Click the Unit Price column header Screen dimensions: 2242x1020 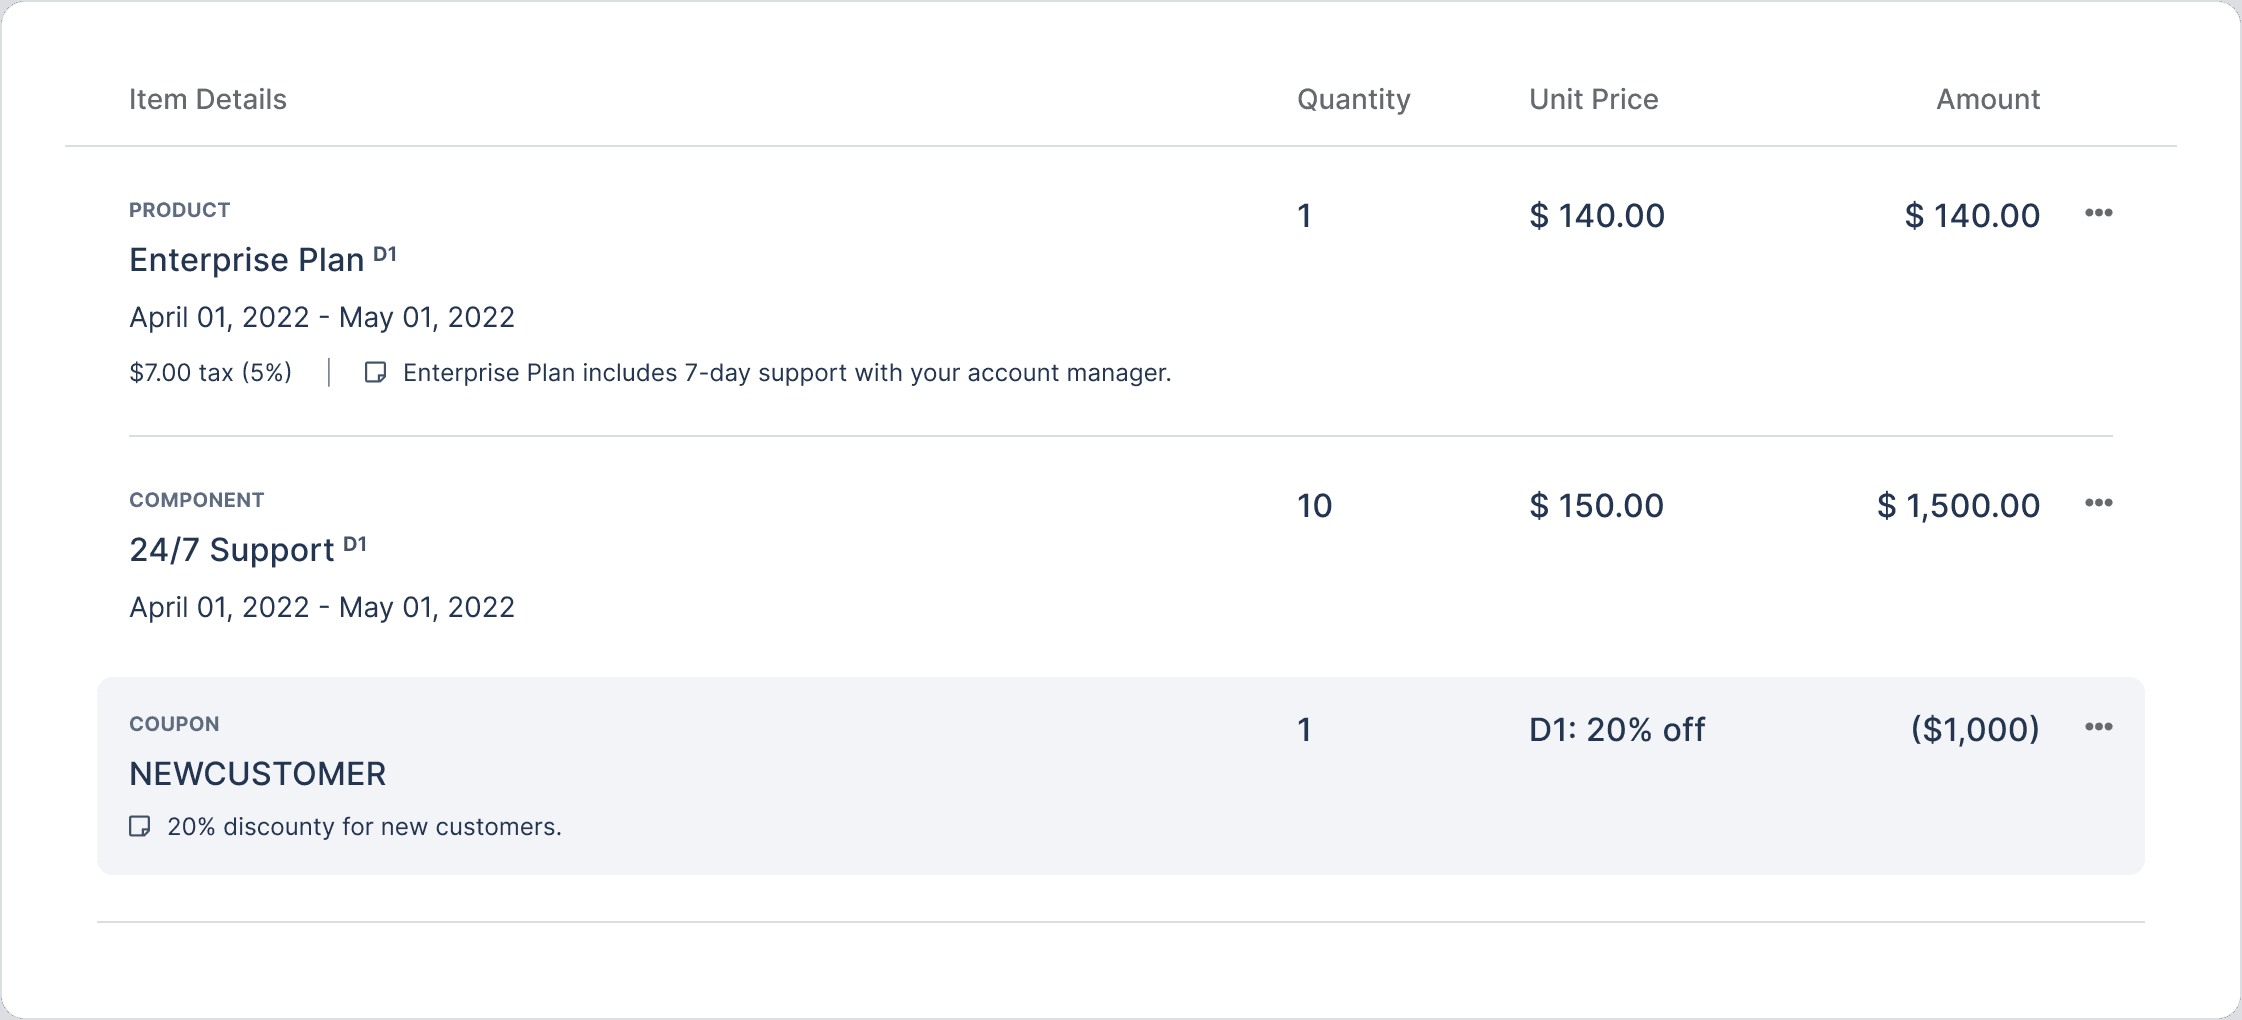pos(1593,99)
